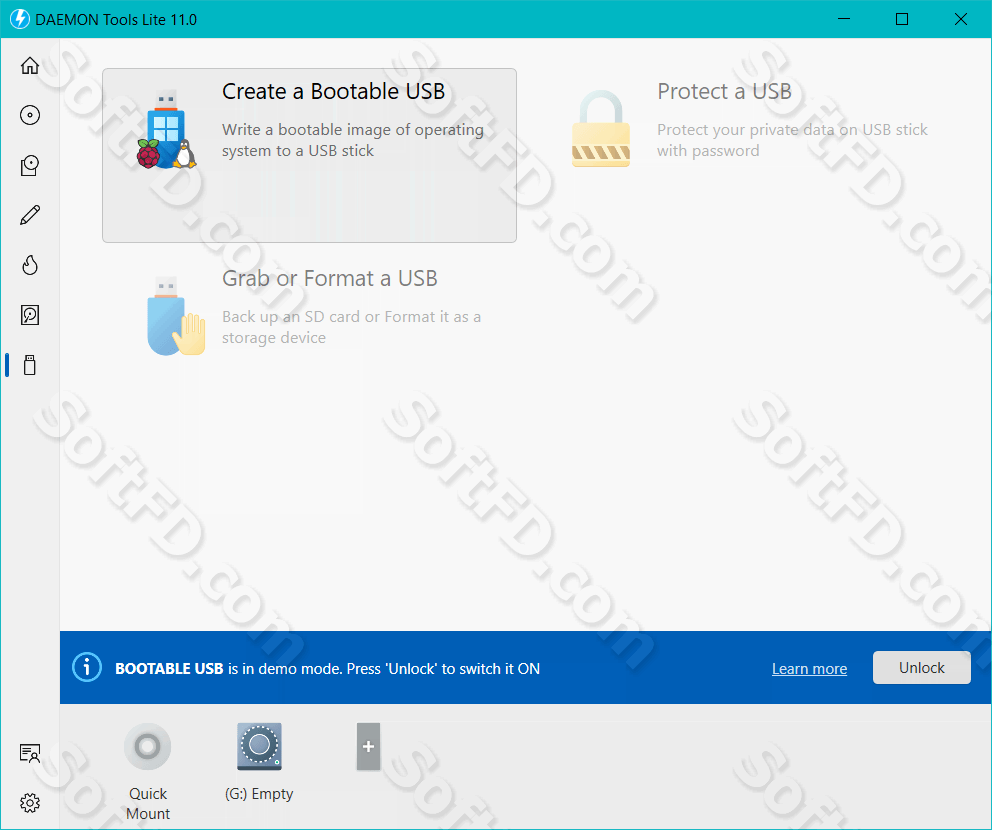Viewport: 992px width, 830px height.
Task: Open the virtual HDD sidebar icon
Action: [30, 314]
